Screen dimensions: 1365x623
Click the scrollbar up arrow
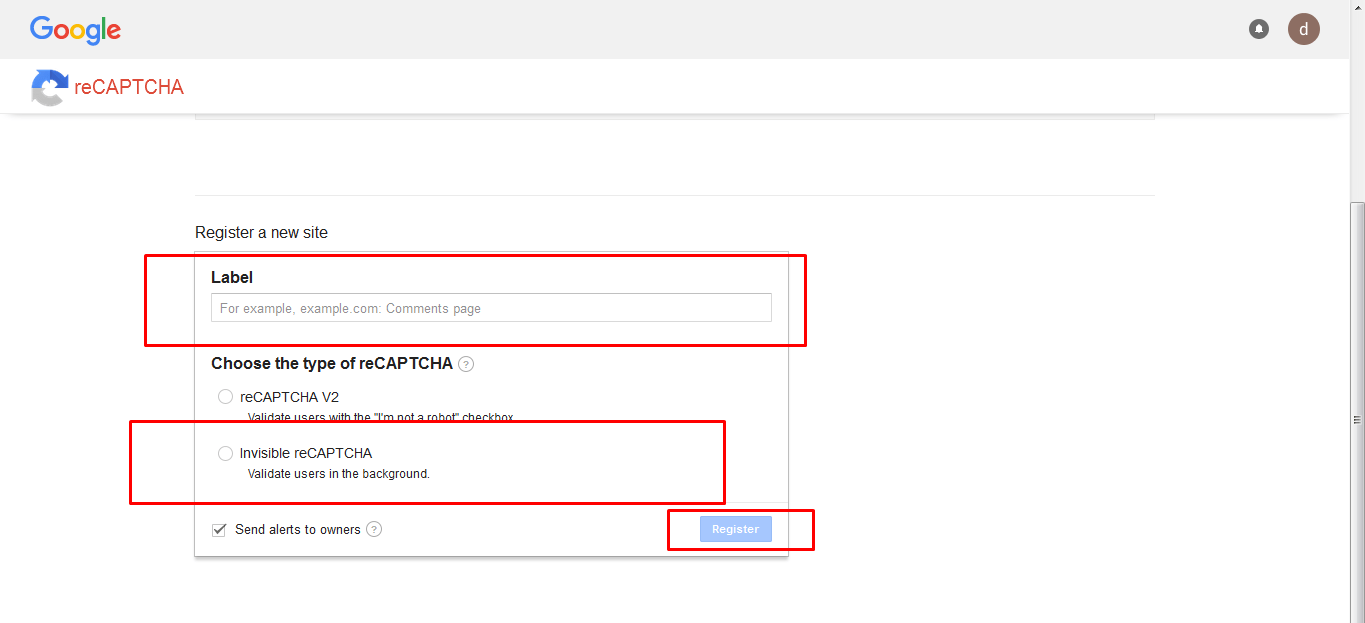pyautogui.click(x=1358, y=6)
